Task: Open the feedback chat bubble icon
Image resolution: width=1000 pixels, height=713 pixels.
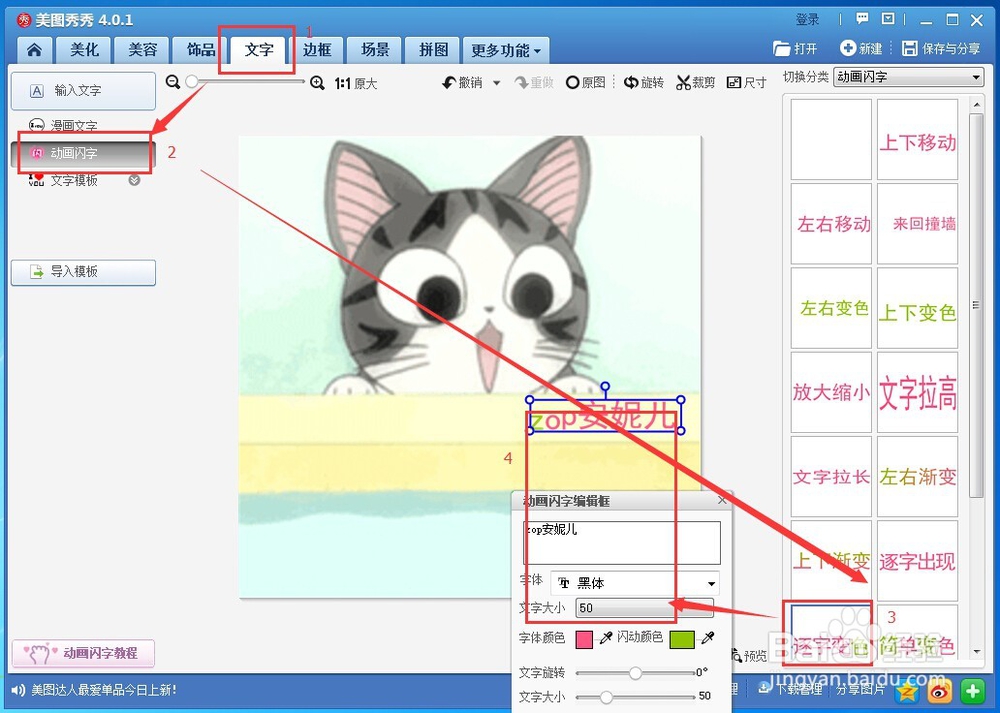Action: tap(862, 18)
